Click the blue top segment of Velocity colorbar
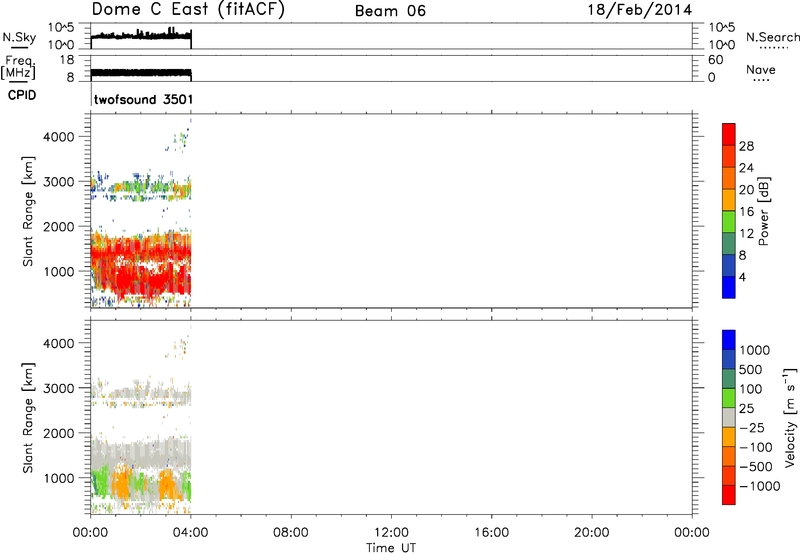This screenshot has width=800, height=554. (x=729, y=340)
